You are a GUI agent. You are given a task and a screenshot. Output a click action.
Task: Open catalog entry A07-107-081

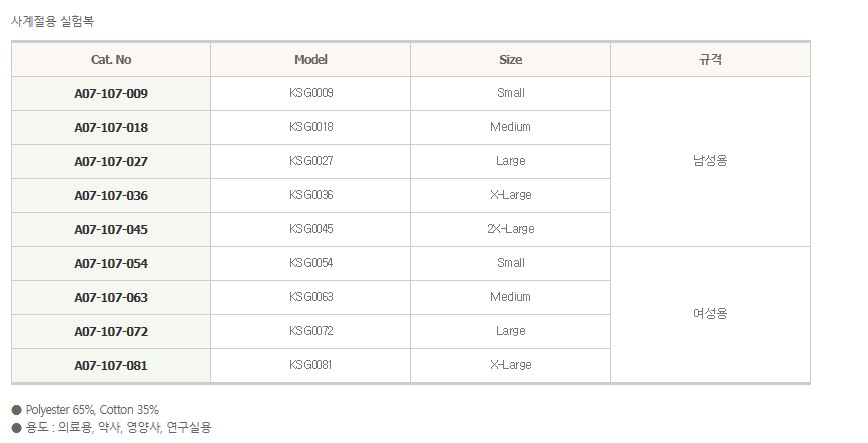pyautogui.click(x=111, y=366)
